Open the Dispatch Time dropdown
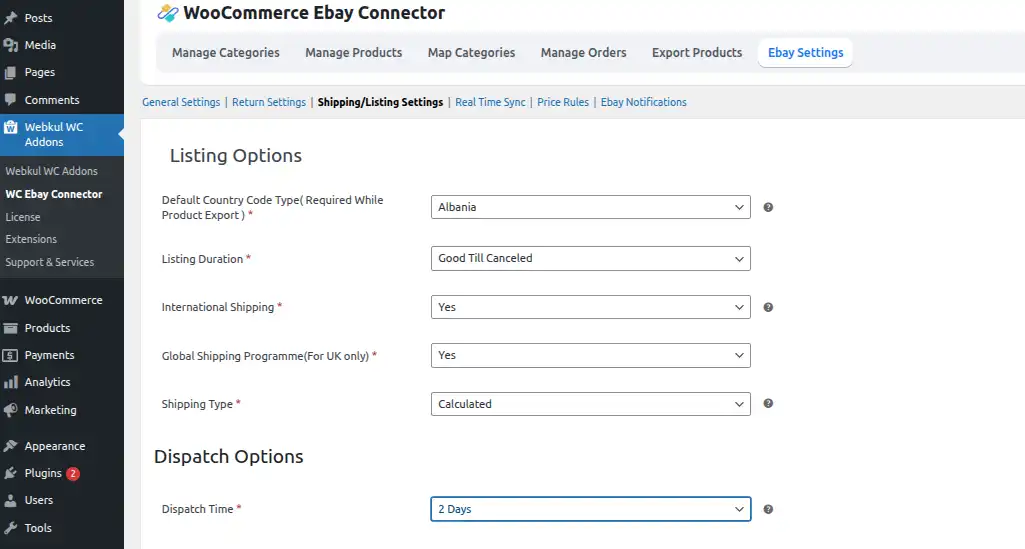The image size is (1025, 549). coord(590,509)
